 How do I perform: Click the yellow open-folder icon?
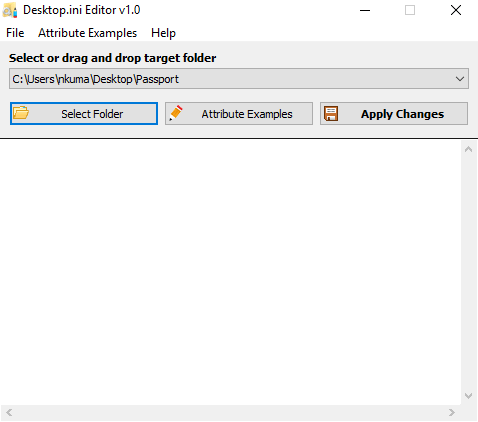(x=21, y=113)
